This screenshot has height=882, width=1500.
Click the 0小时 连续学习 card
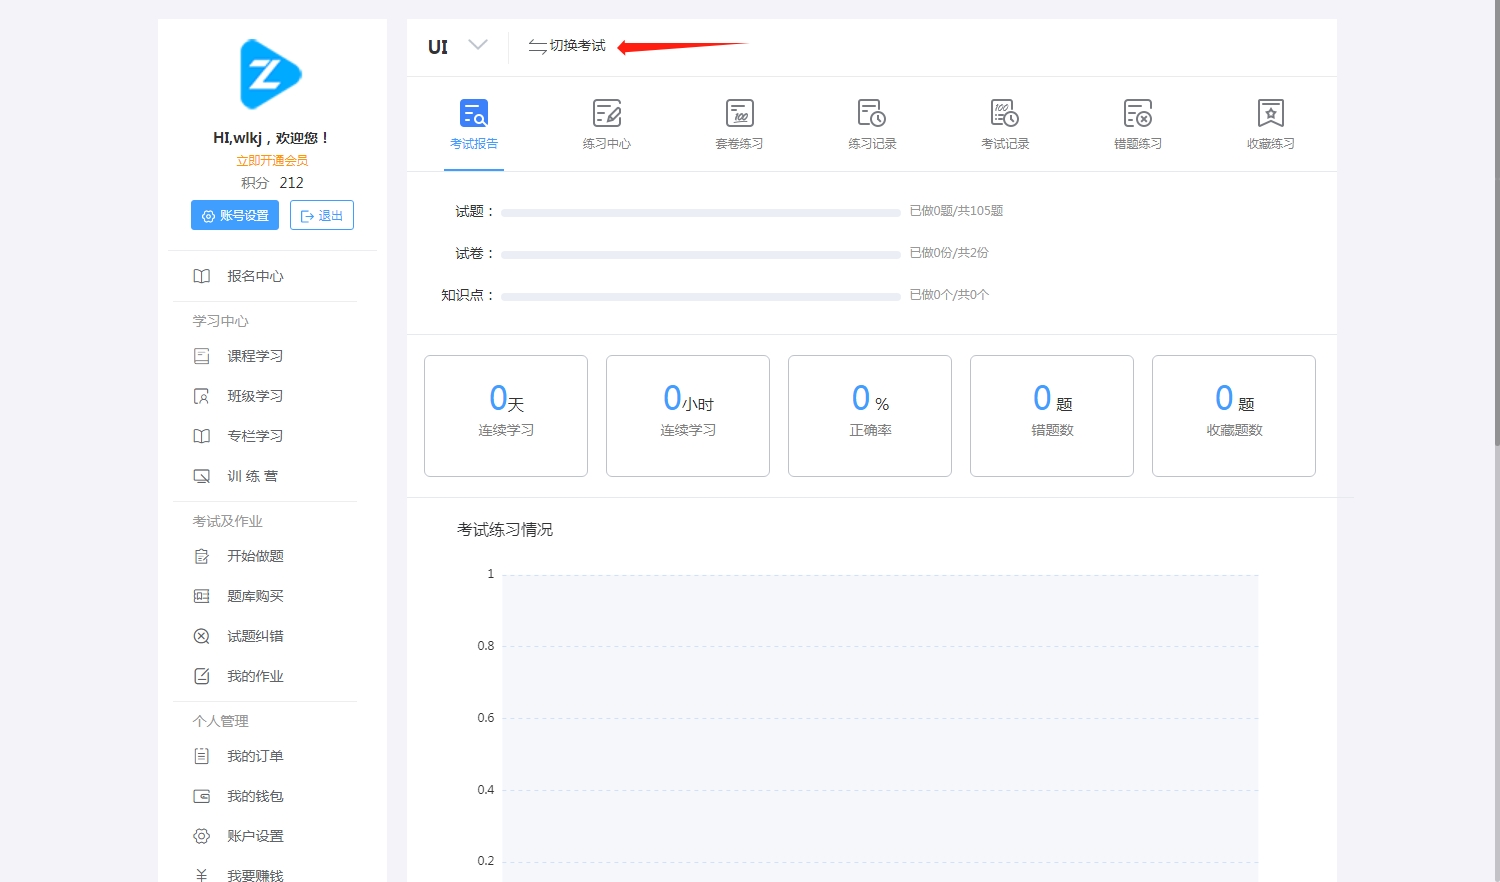point(688,416)
